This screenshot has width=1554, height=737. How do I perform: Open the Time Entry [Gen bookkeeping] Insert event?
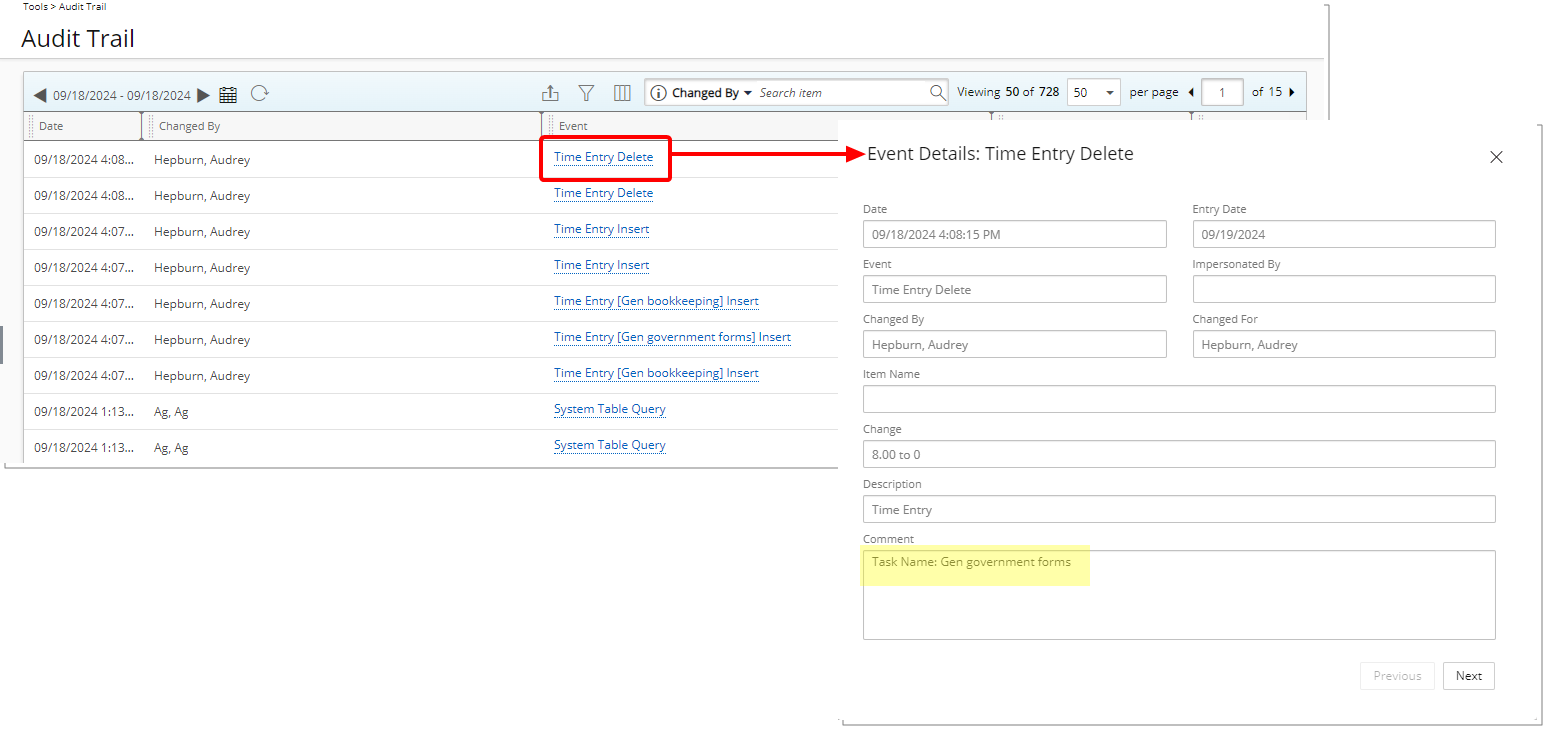656,303
